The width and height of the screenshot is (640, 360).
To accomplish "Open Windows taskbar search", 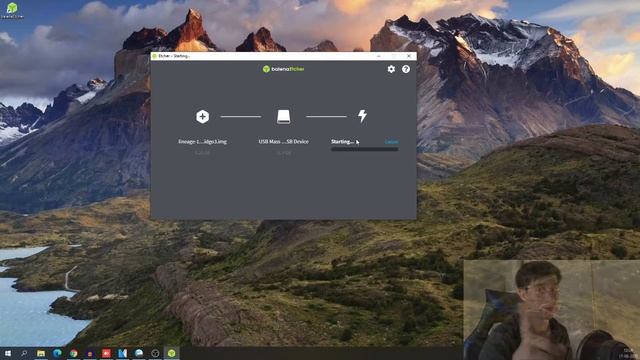I will coord(24,353).
